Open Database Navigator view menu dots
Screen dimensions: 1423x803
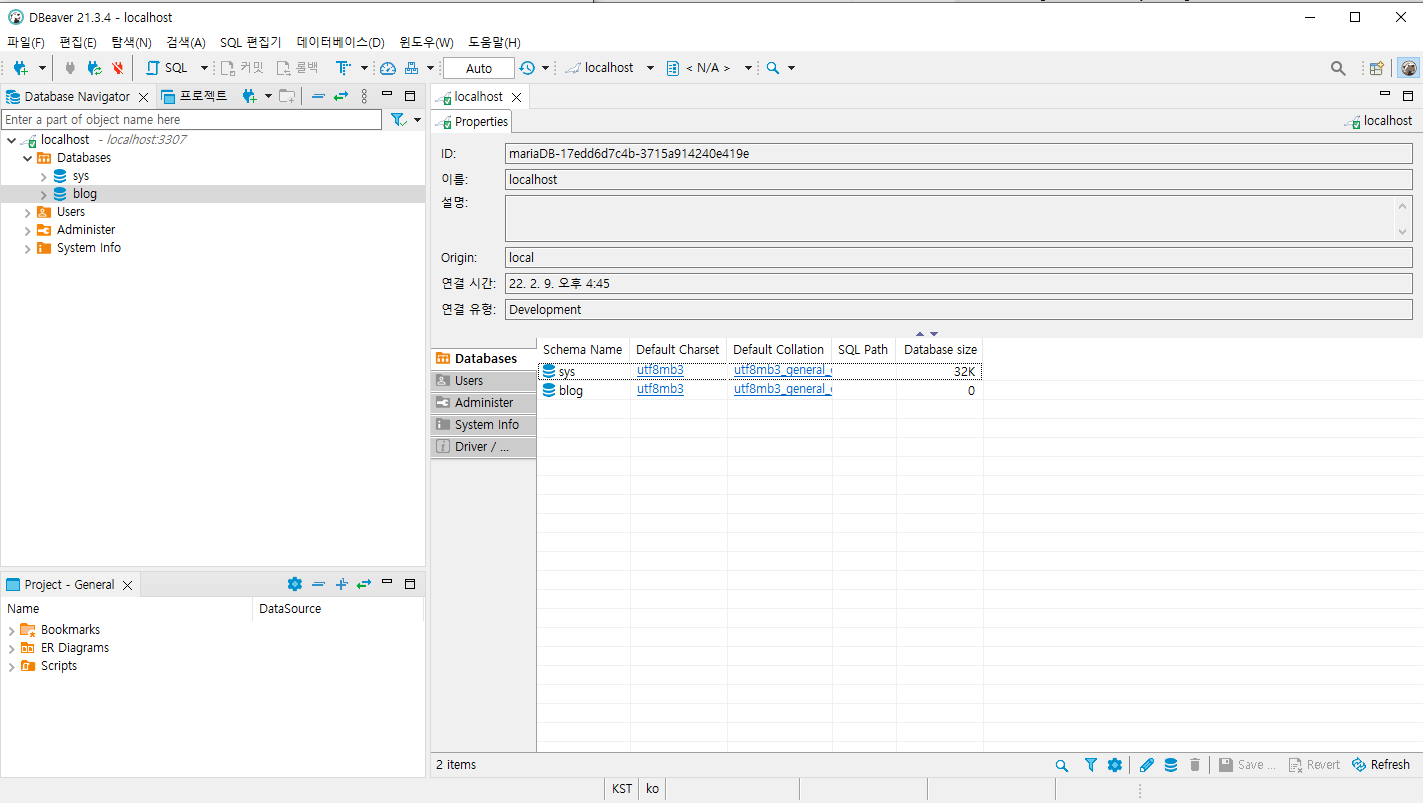pyautogui.click(x=364, y=96)
